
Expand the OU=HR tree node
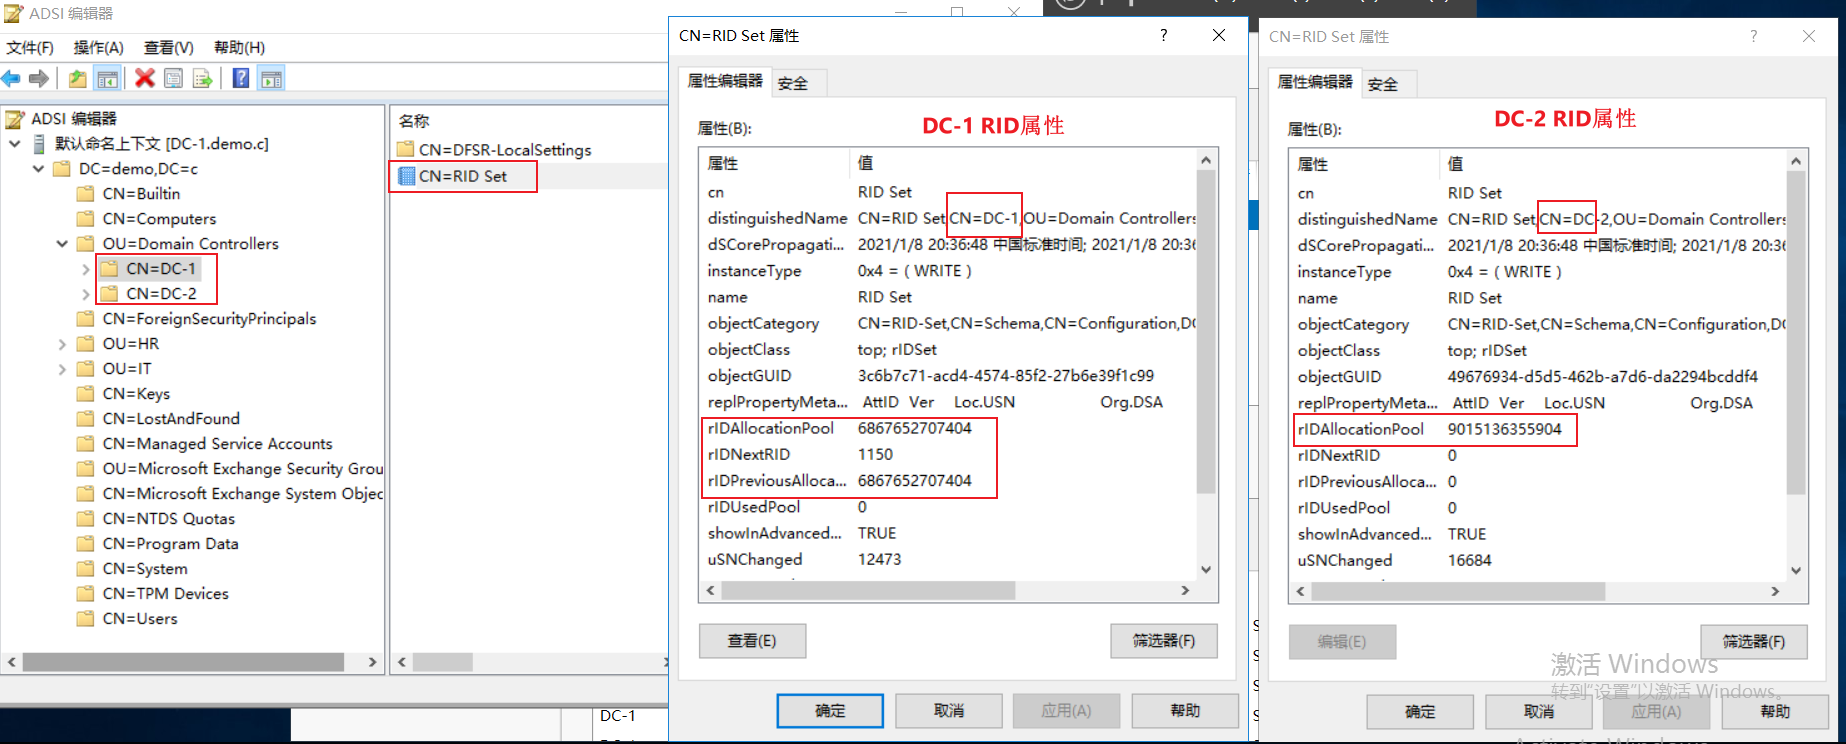[62, 344]
